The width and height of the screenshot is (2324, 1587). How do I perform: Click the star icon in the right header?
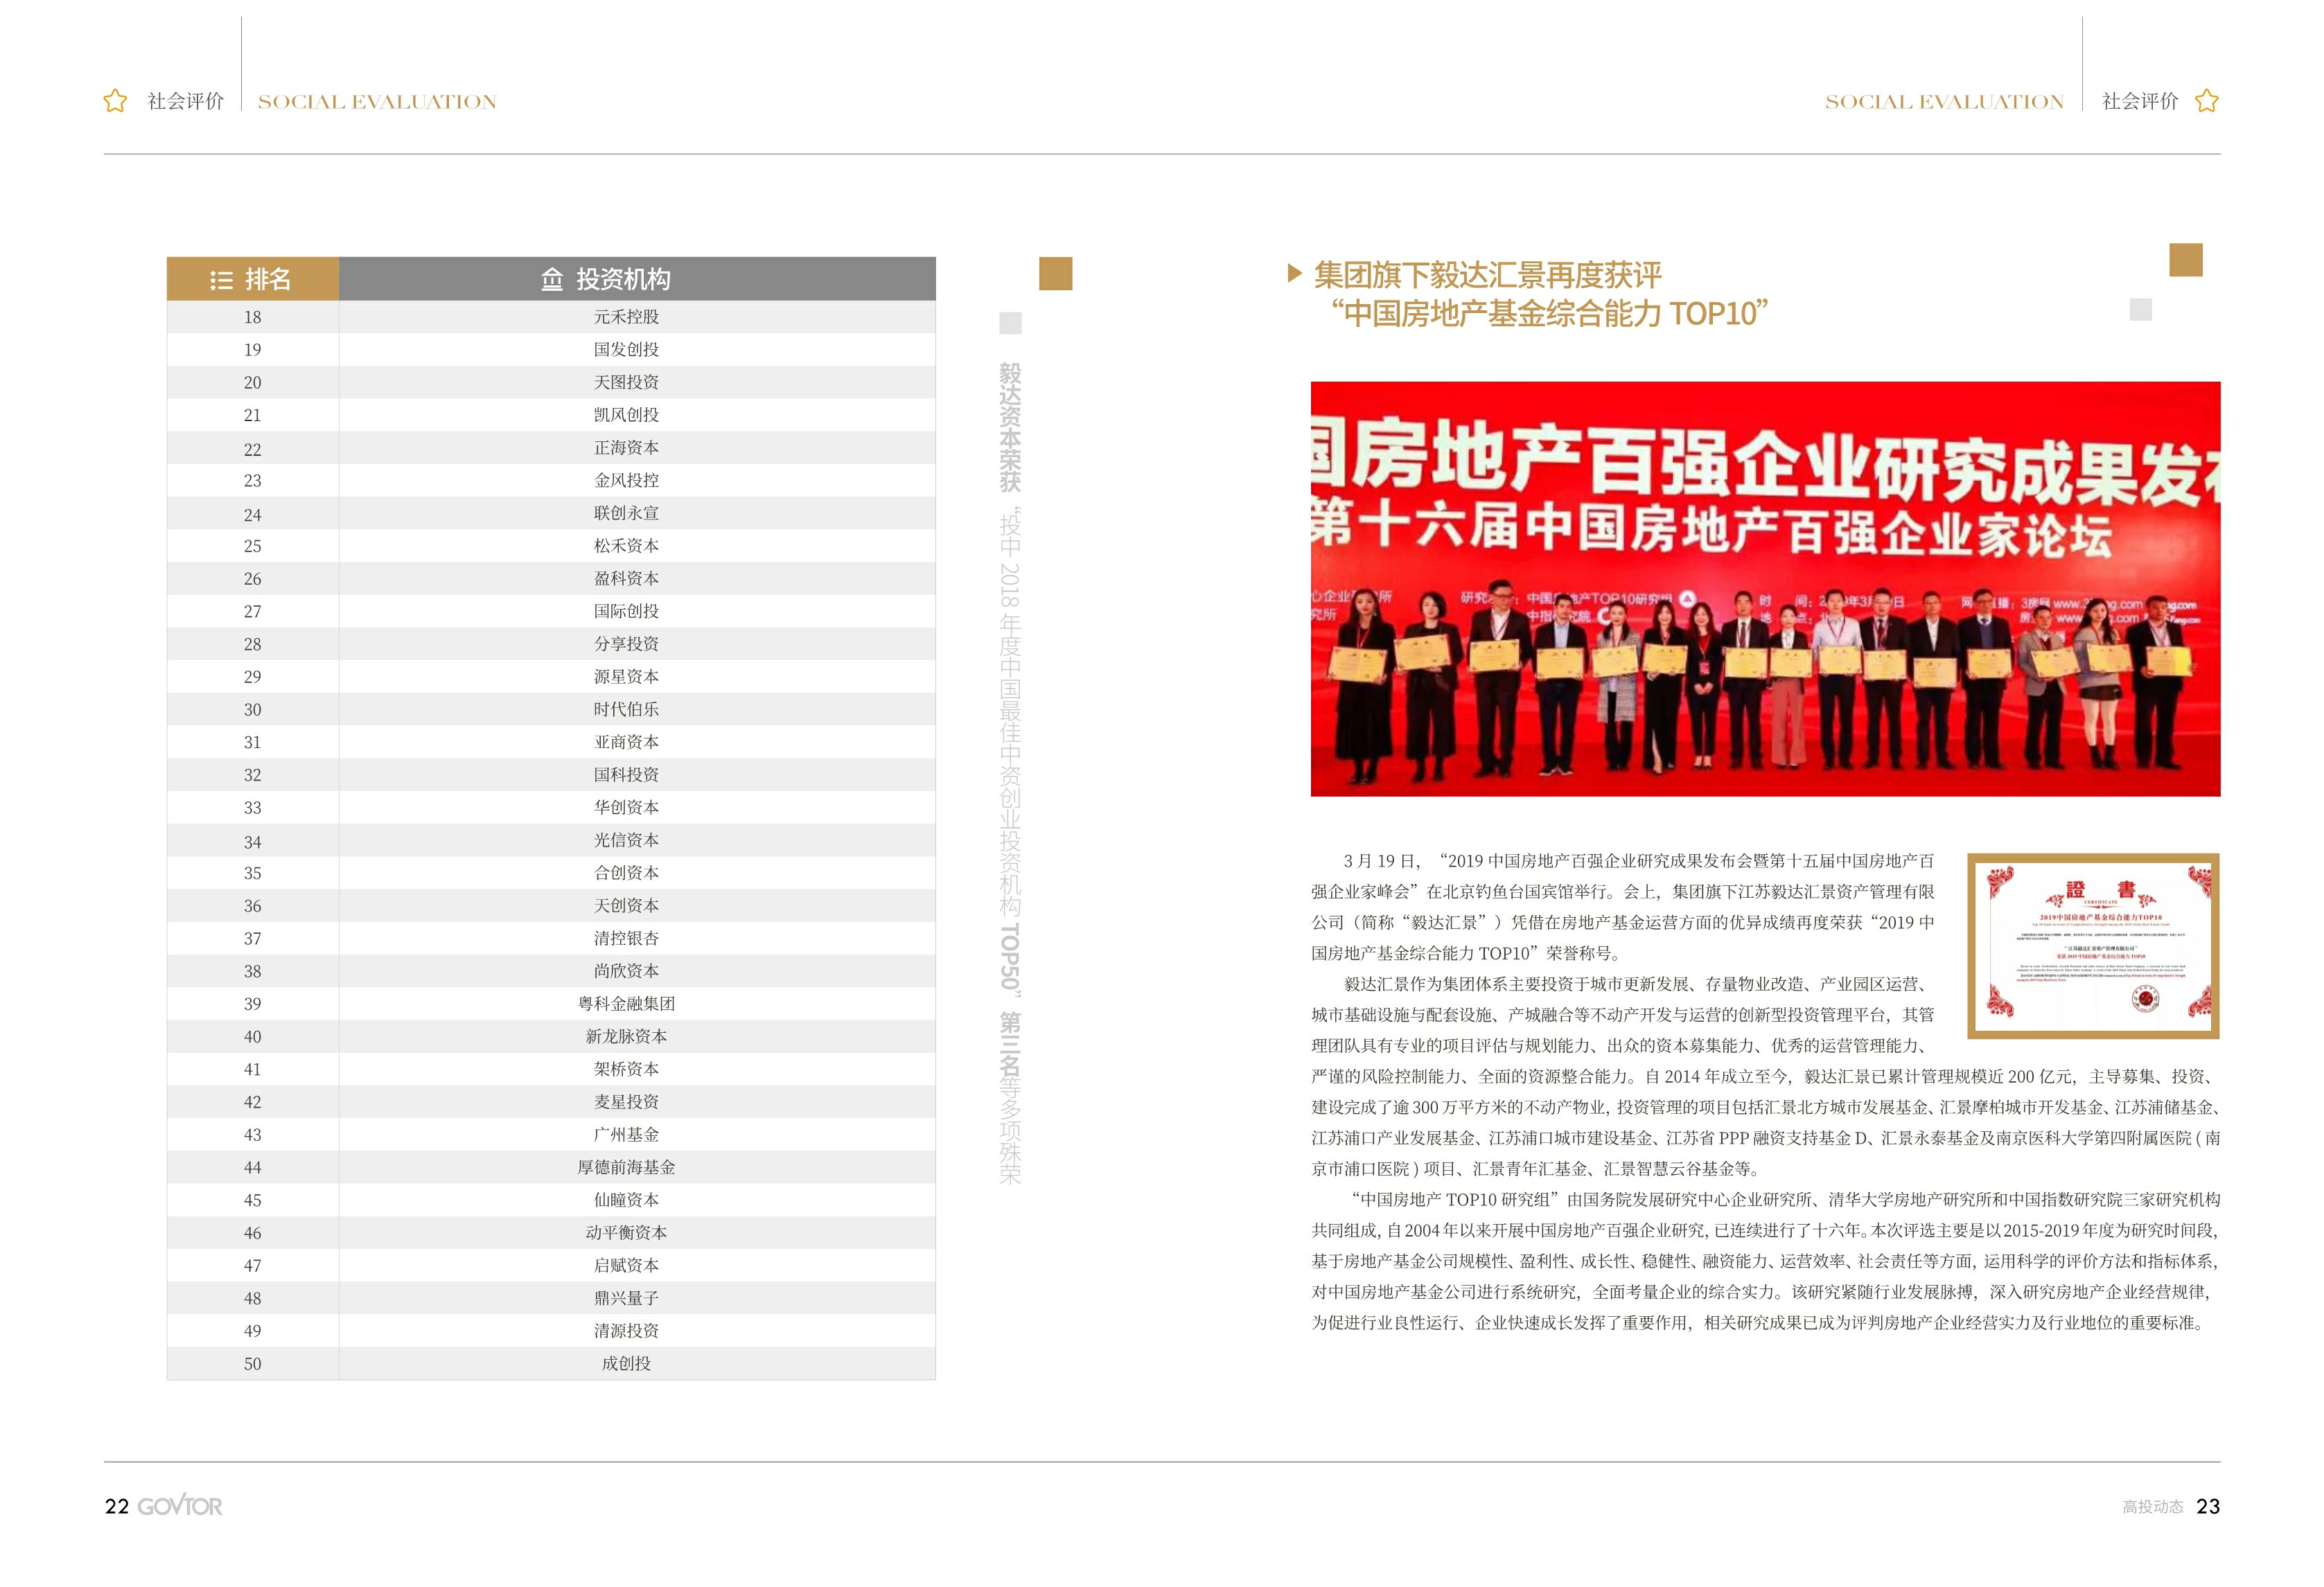tap(2207, 101)
